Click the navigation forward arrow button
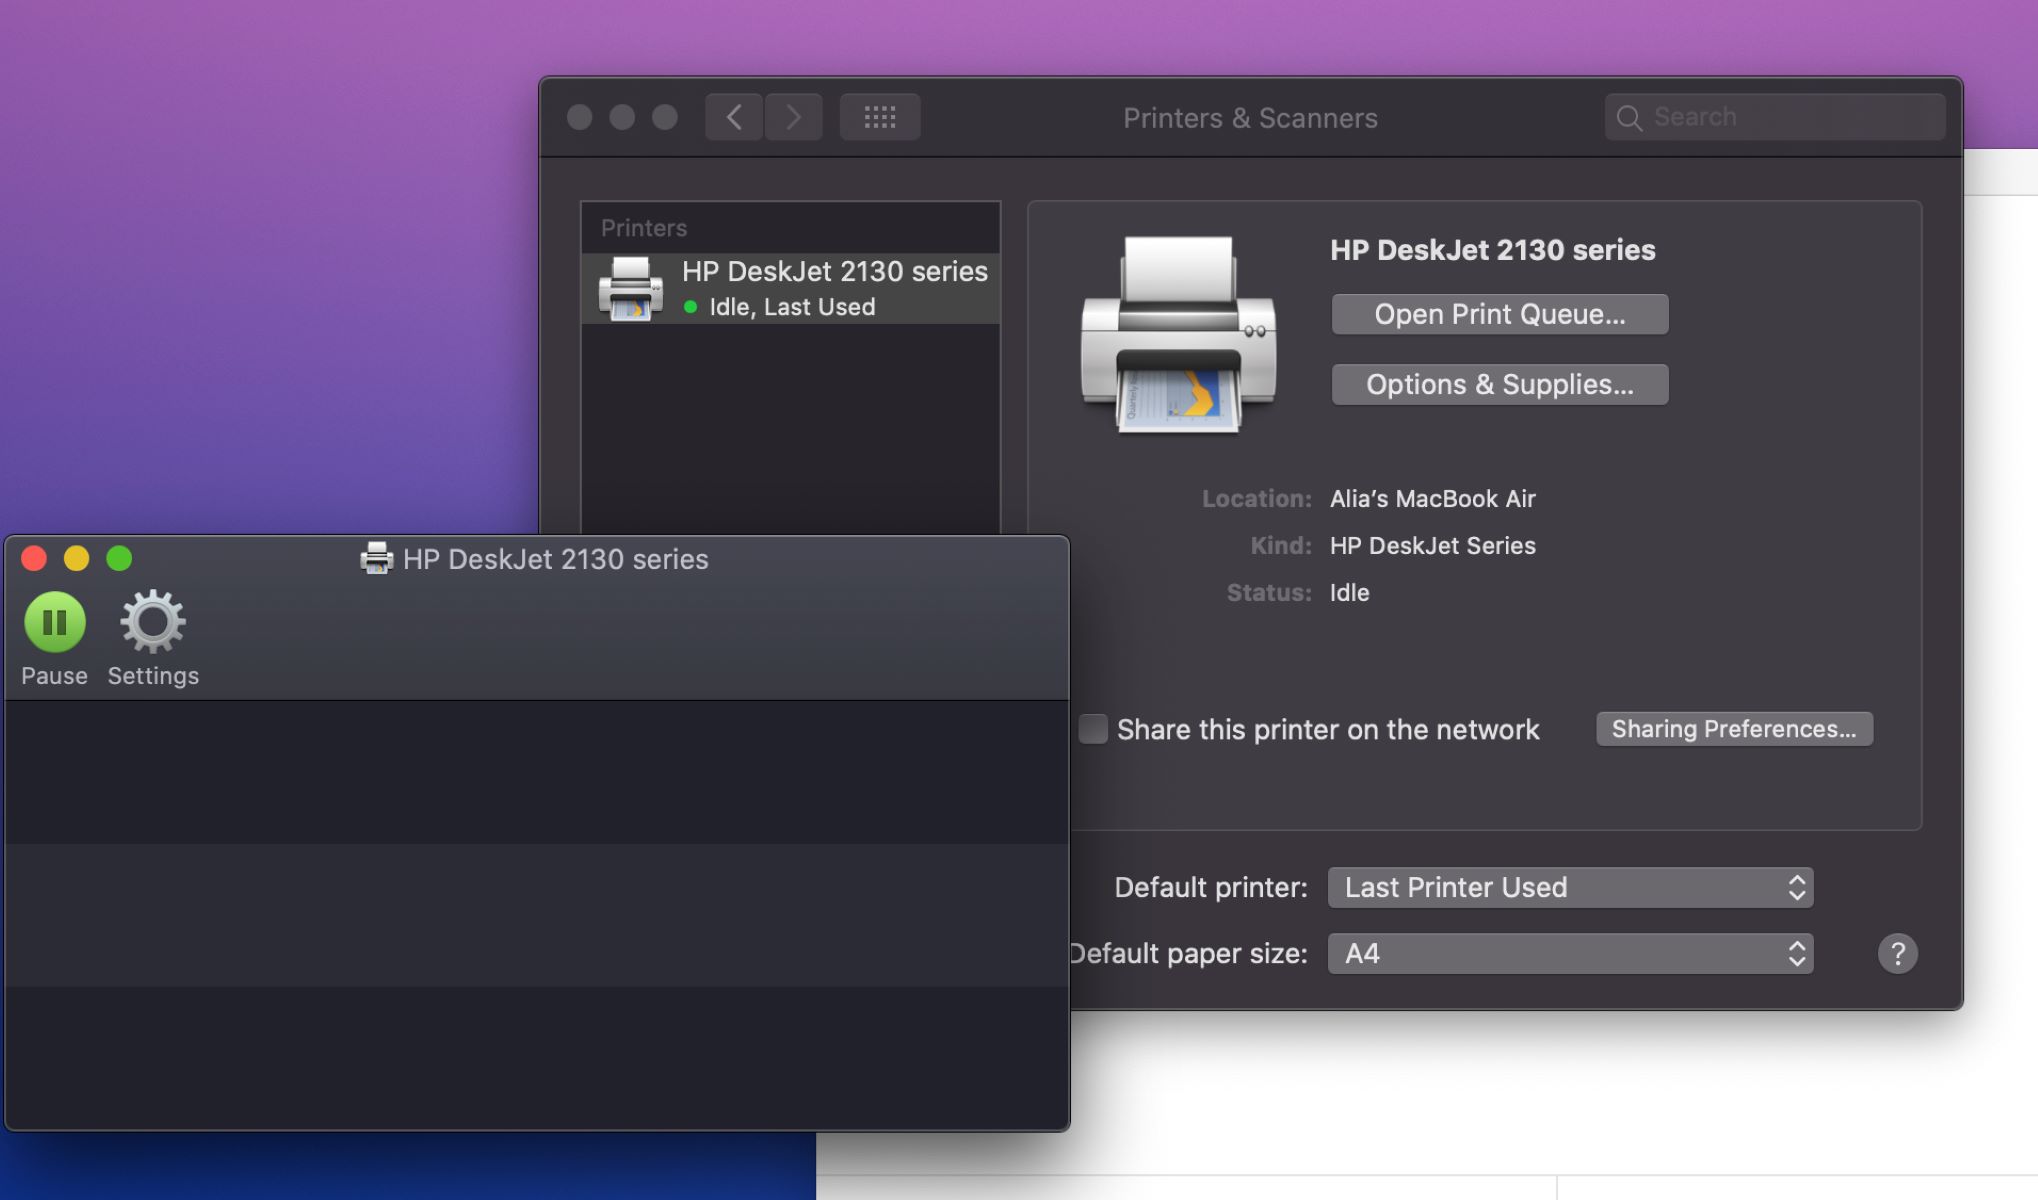The height and width of the screenshot is (1200, 2038). [793, 116]
